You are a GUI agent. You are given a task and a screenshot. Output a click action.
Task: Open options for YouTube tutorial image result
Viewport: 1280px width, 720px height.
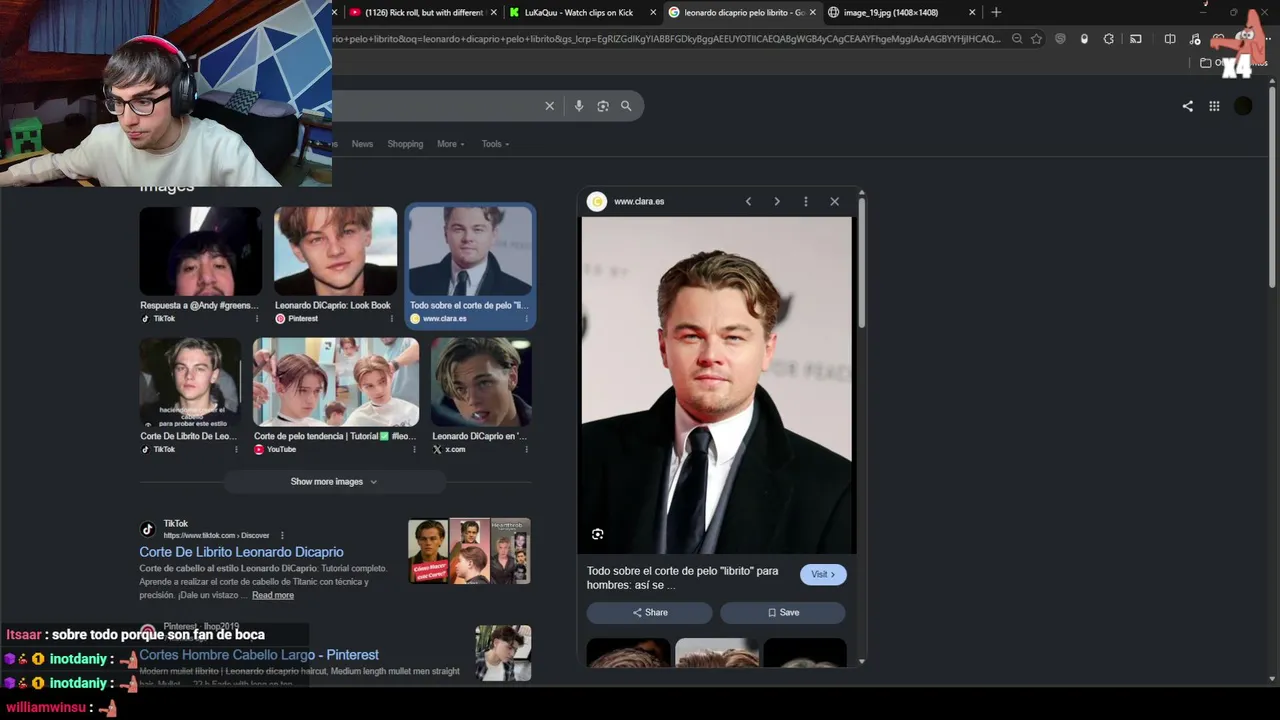[x=414, y=450]
